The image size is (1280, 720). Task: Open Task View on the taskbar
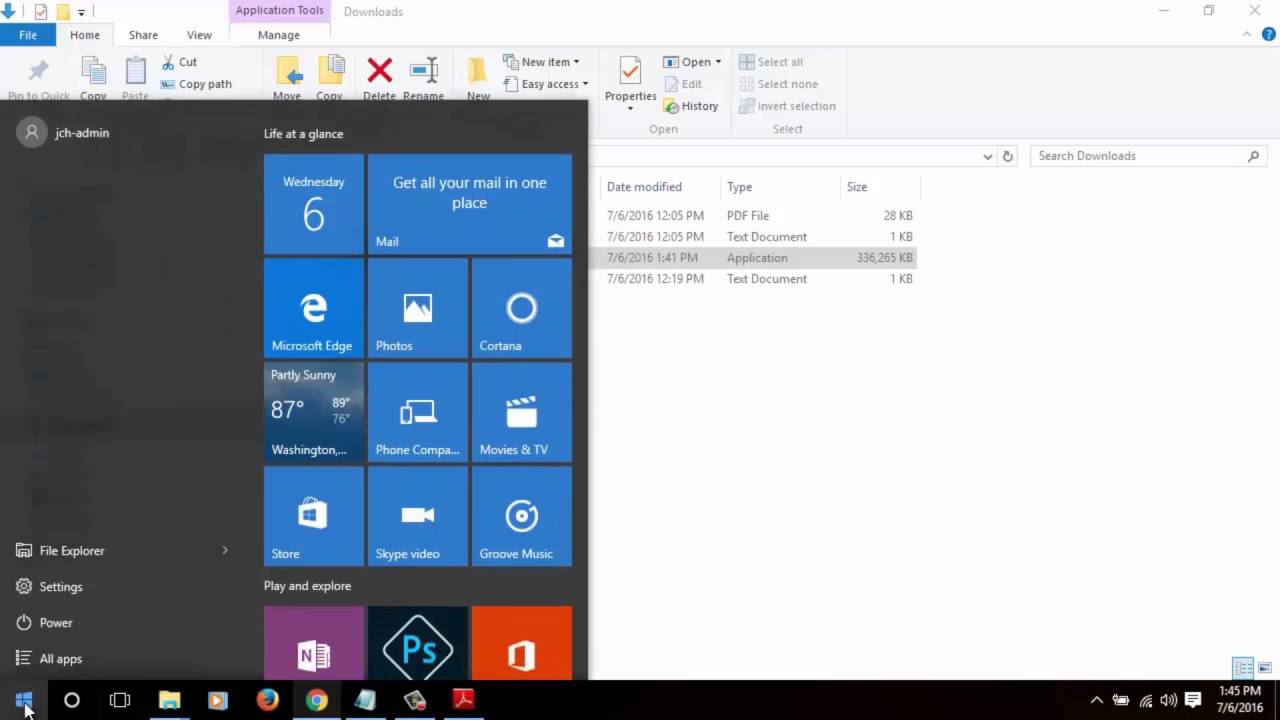120,700
